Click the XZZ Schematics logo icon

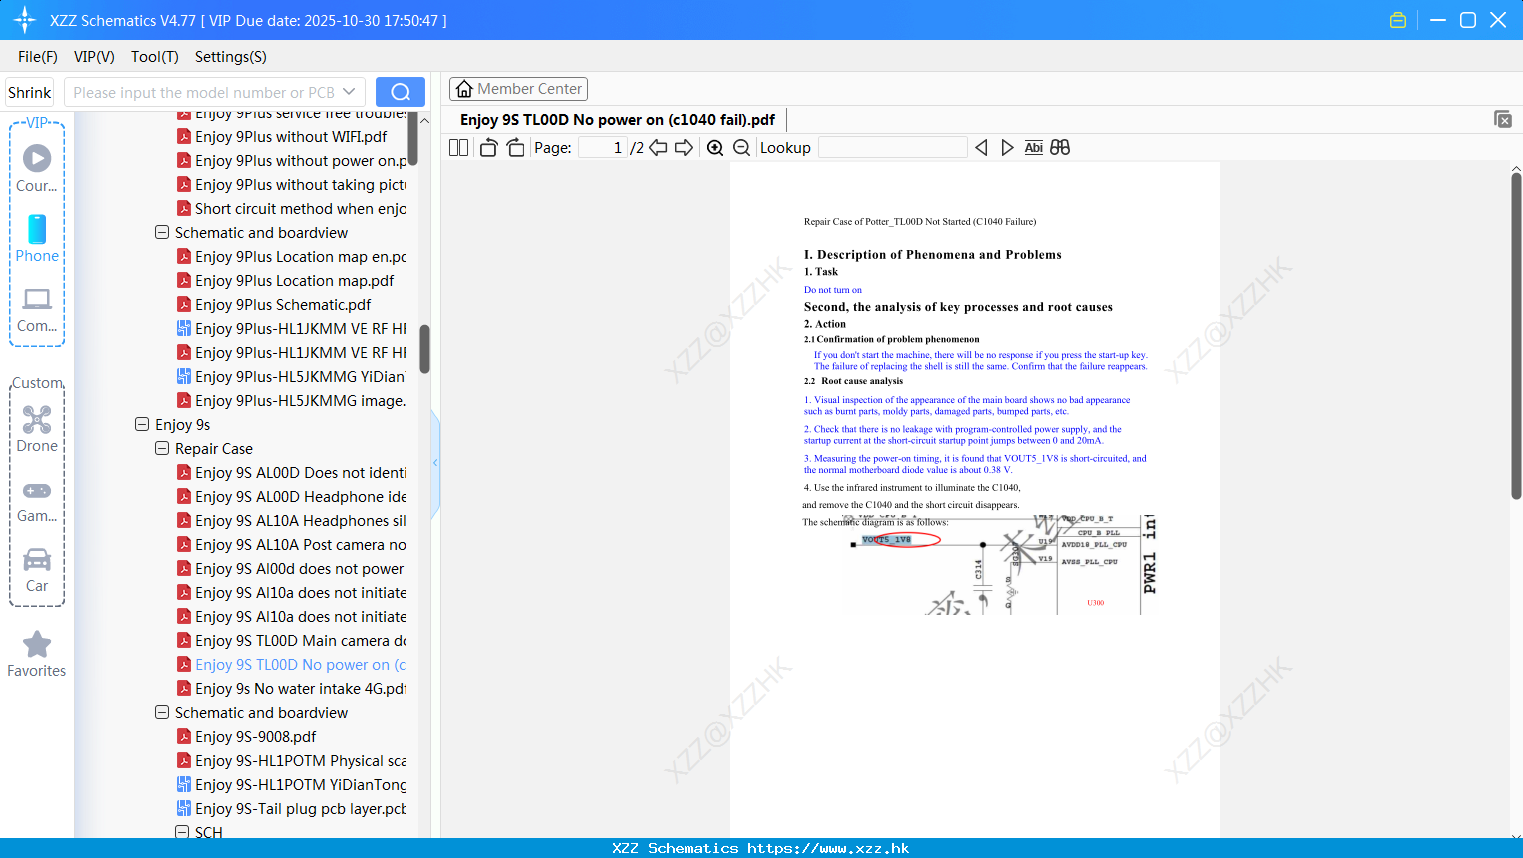click(24, 20)
